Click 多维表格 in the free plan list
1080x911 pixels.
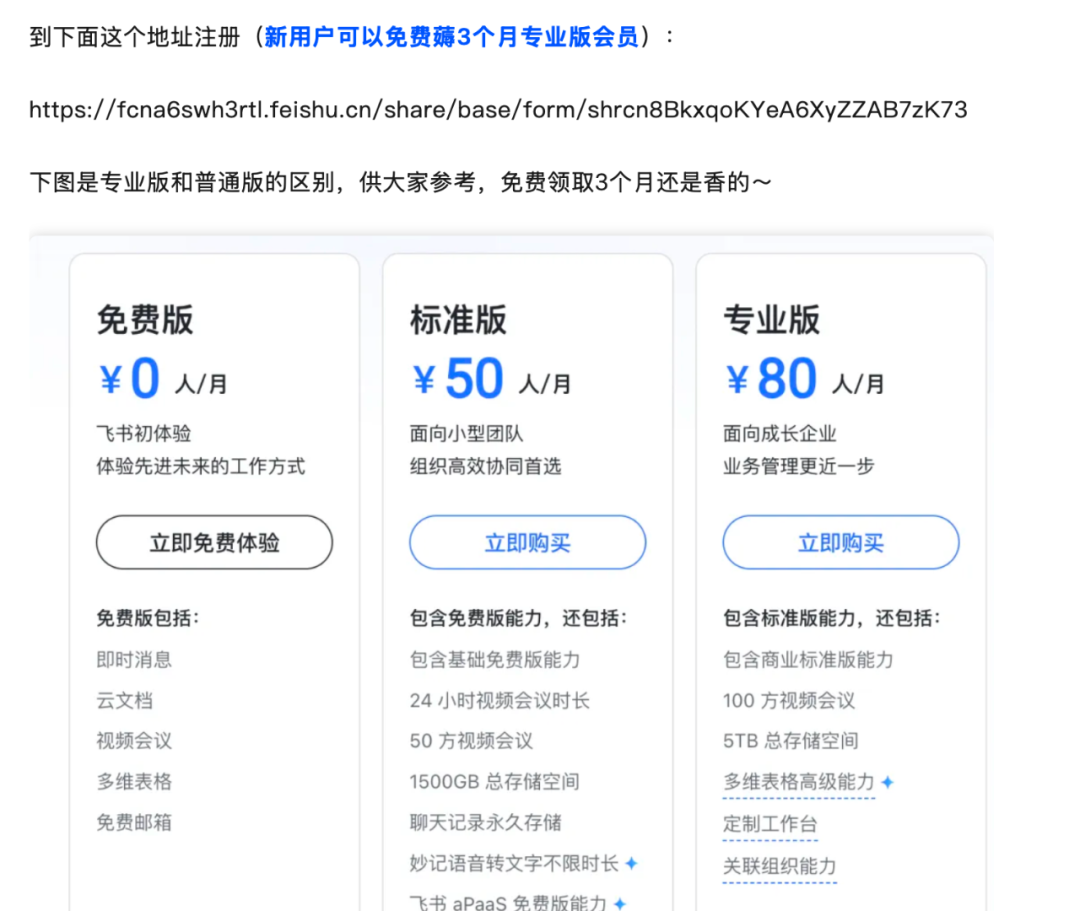[134, 782]
